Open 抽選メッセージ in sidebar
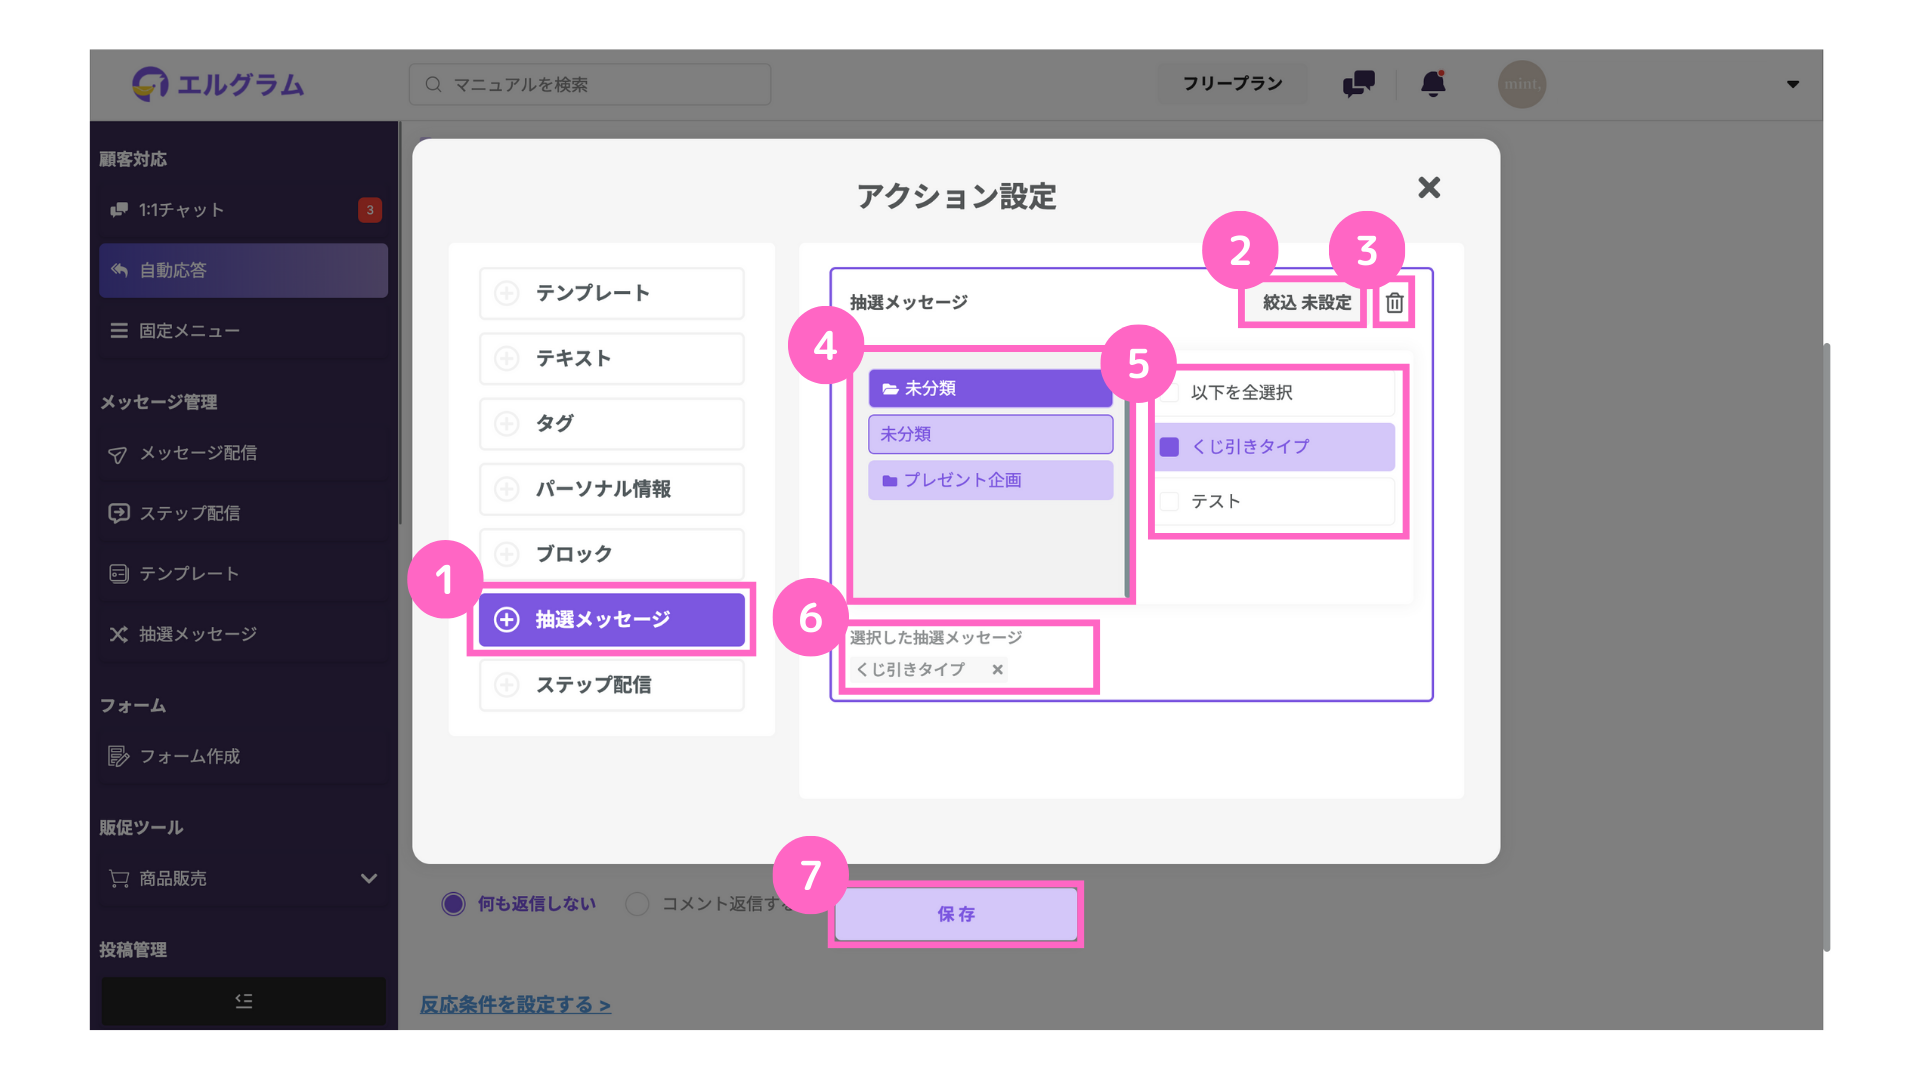This screenshot has width=1920, height=1080. coord(243,634)
